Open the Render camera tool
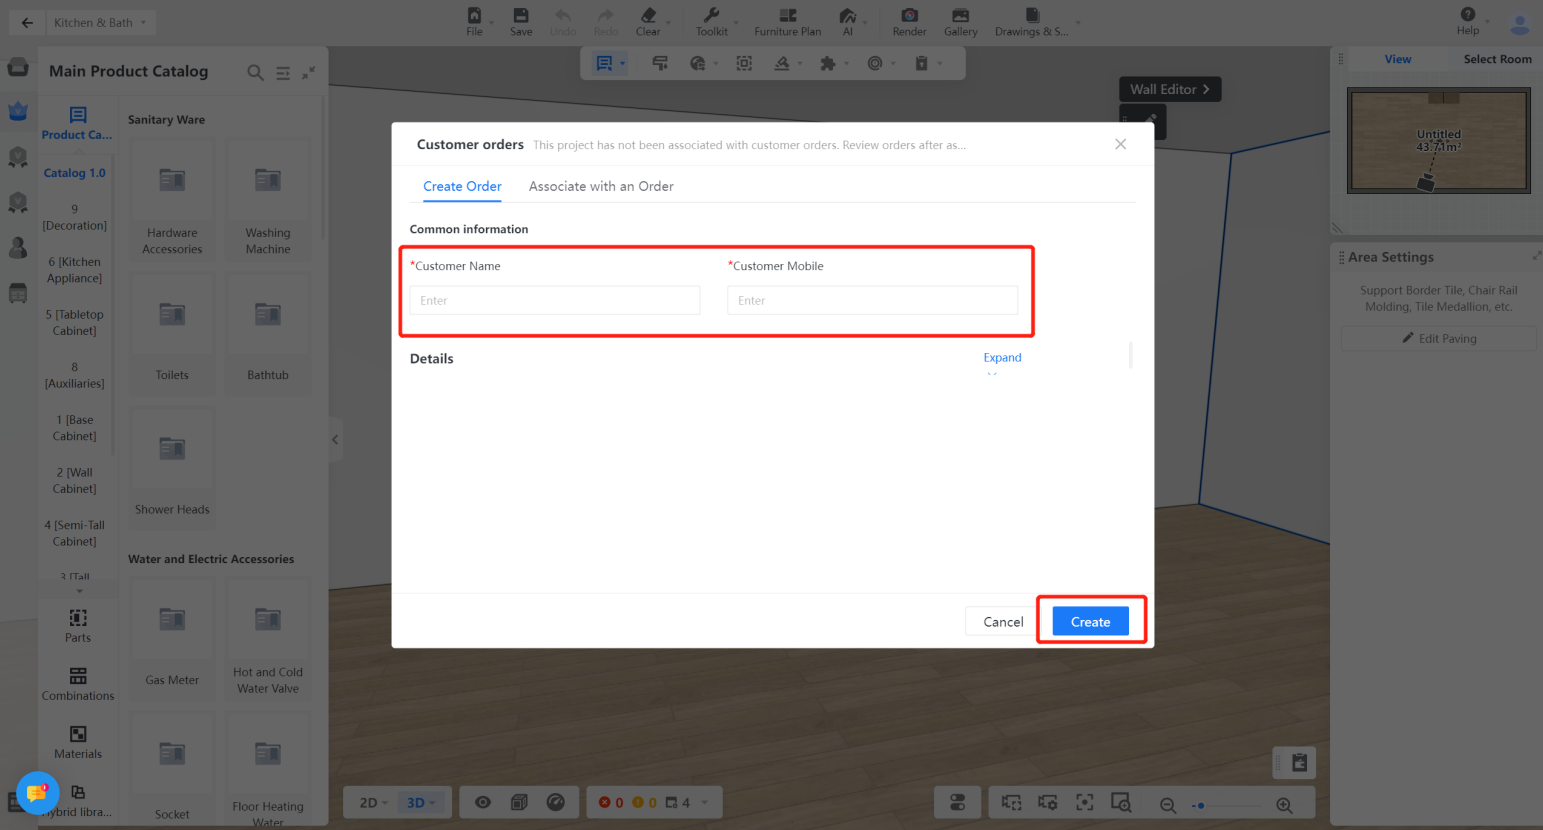1543x830 pixels. point(909,20)
